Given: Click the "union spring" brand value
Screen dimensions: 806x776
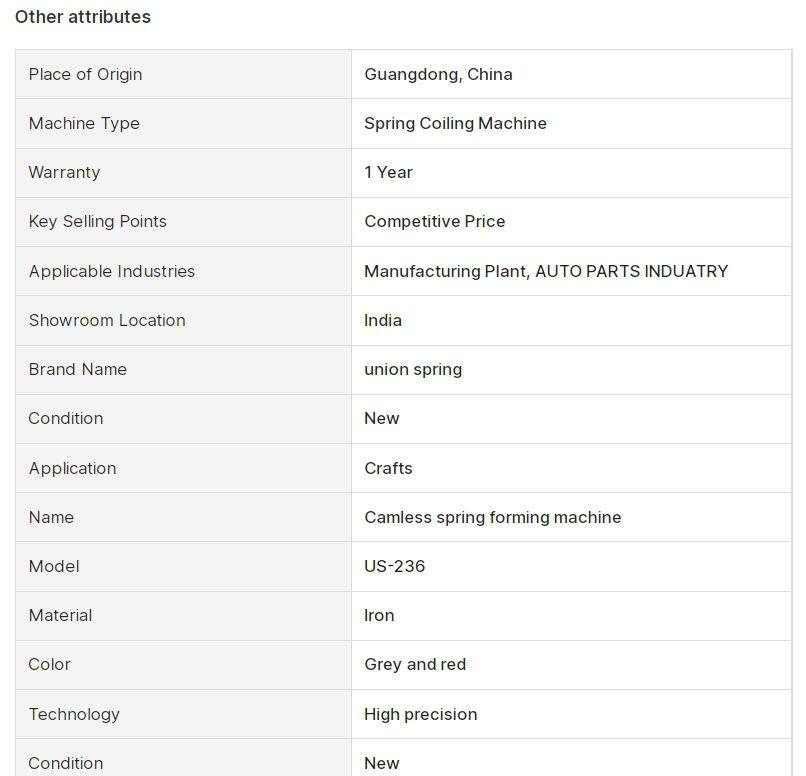Looking at the screenshot, I should [x=413, y=369].
